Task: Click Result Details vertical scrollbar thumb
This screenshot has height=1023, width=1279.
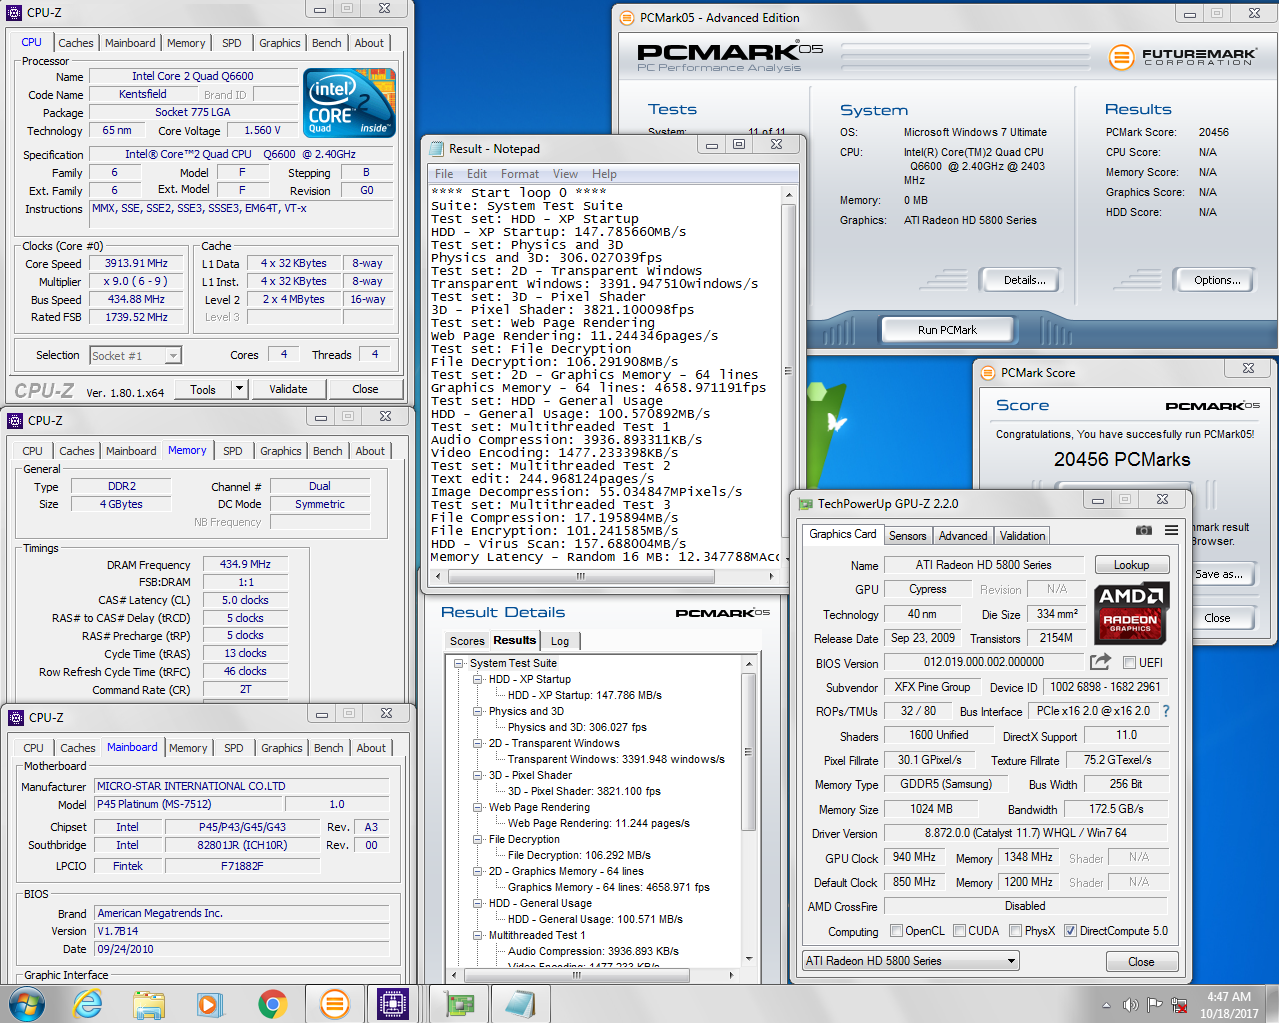Action: tap(747, 750)
